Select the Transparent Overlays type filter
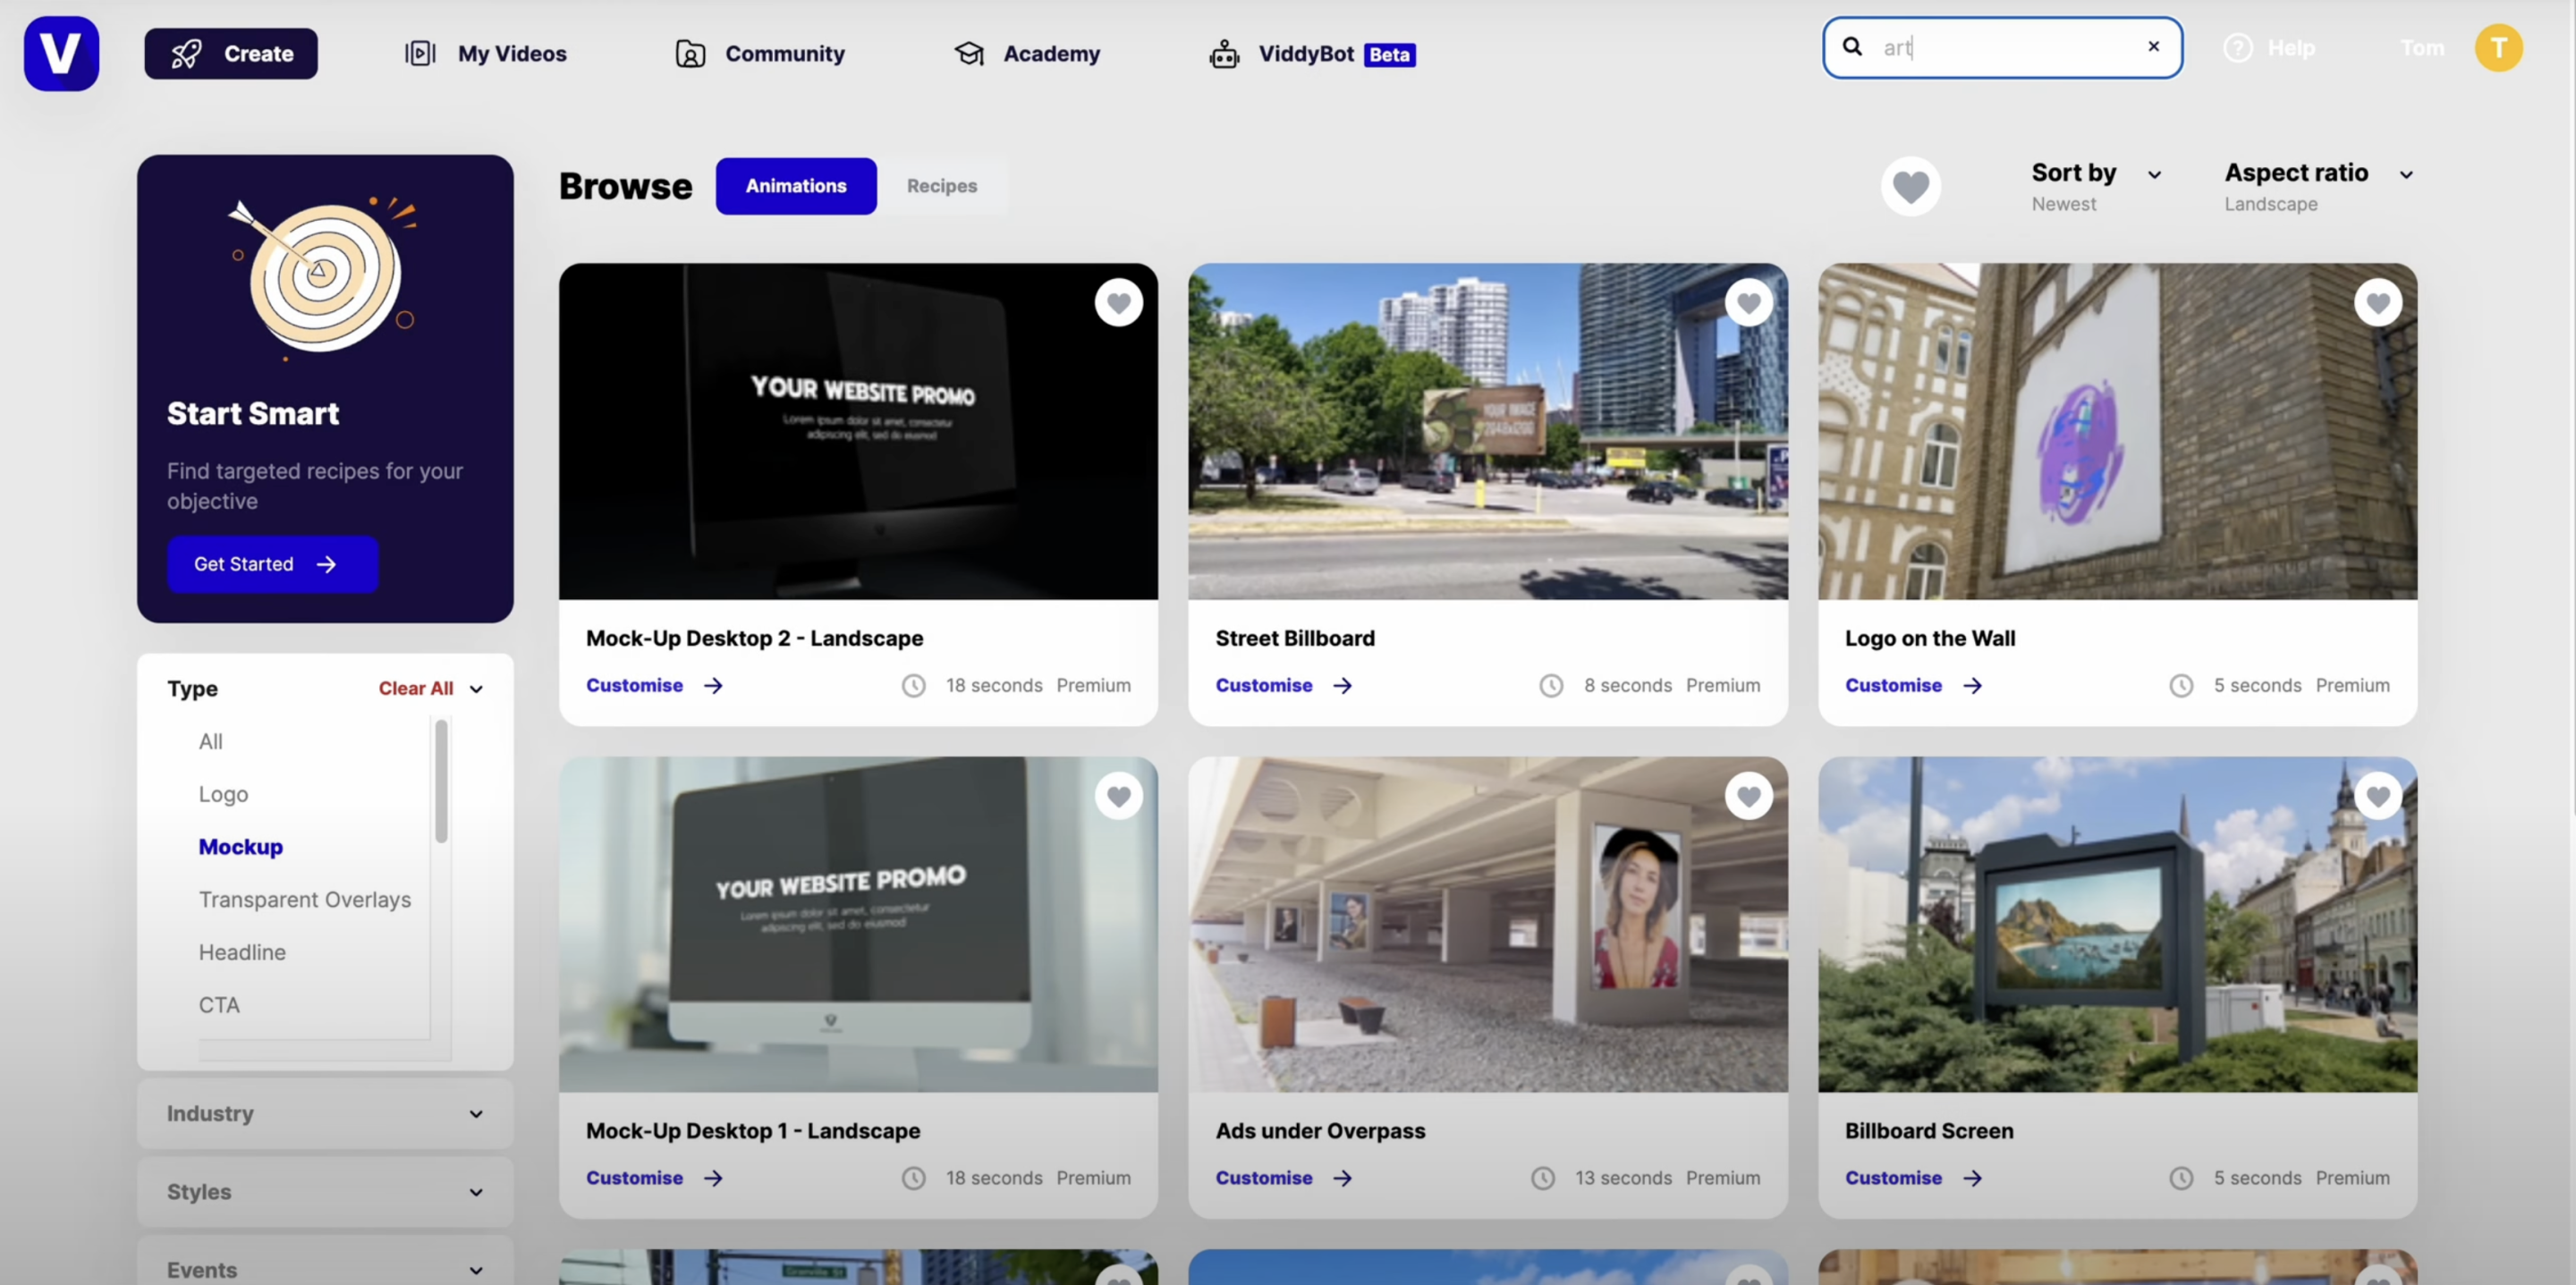The image size is (2576, 1285). [304, 899]
